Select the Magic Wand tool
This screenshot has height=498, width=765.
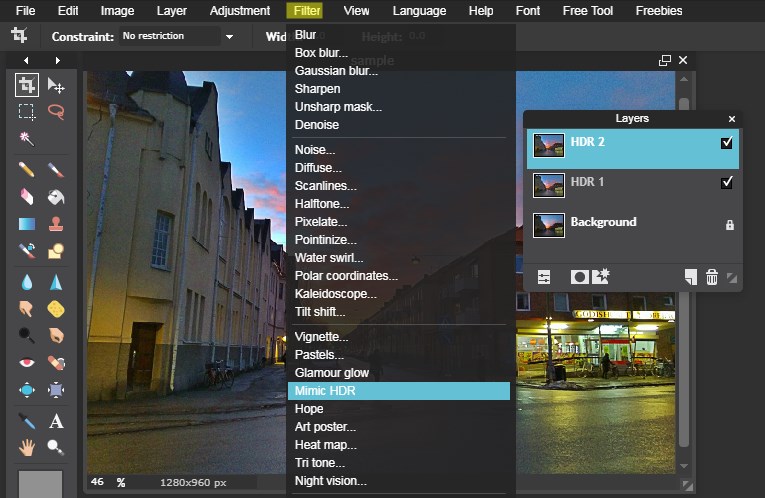click(x=27, y=139)
